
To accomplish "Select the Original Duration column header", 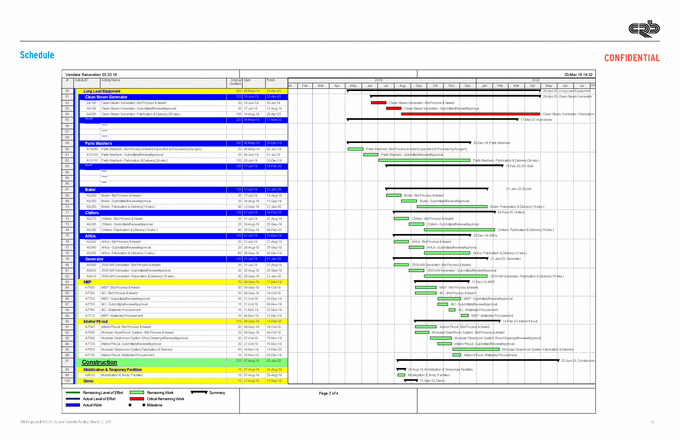I will [235, 83].
